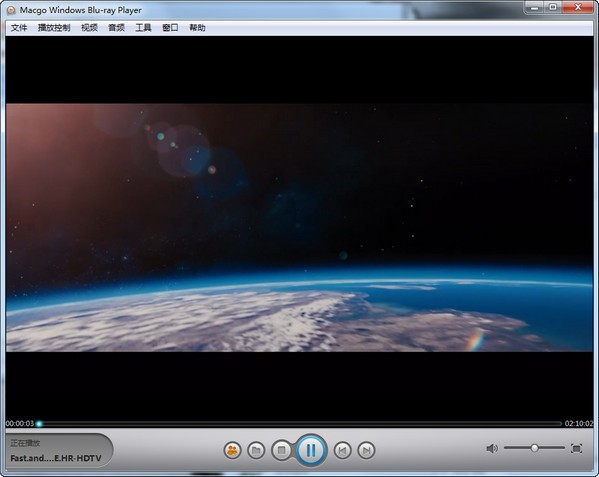Seek to middle of progress bar

pos(300,424)
